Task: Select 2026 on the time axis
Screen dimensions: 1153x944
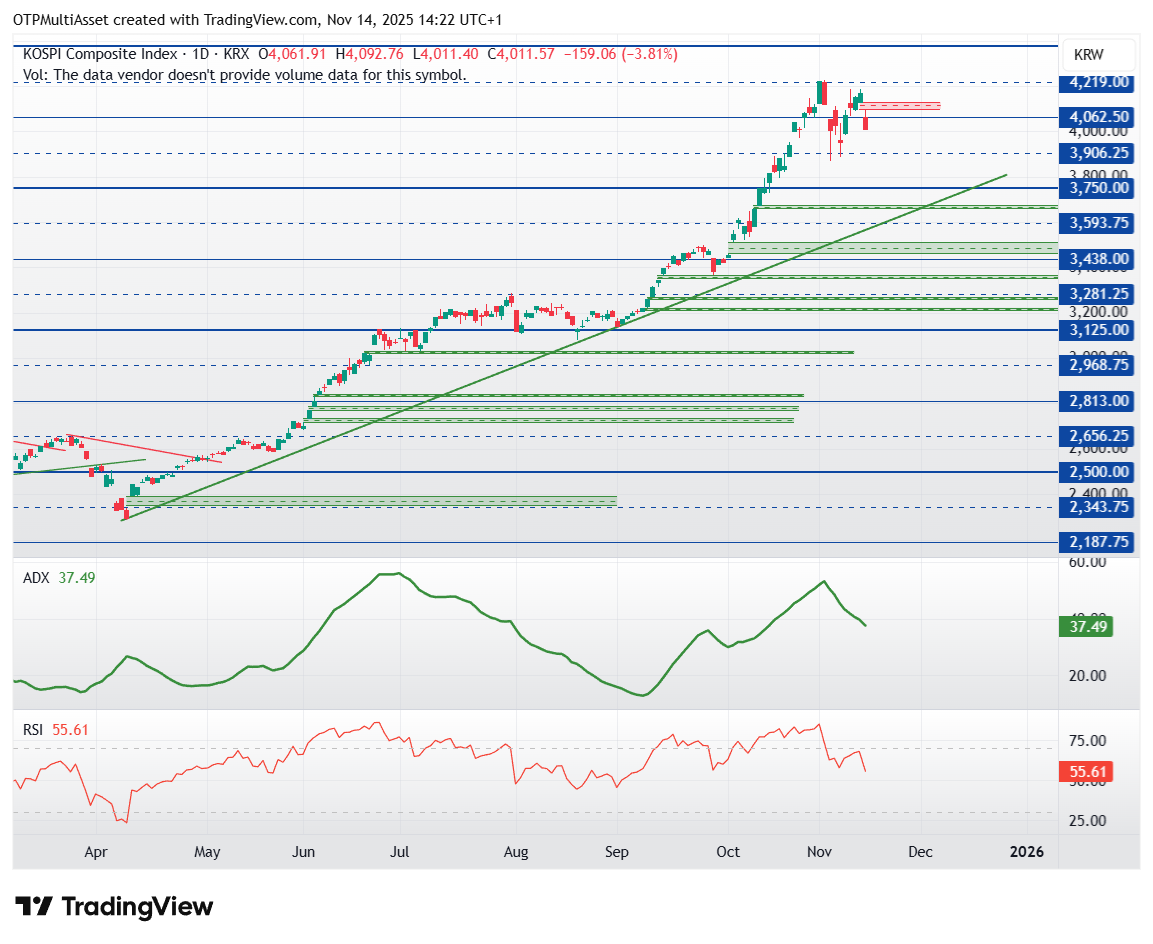Action: coord(1026,852)
